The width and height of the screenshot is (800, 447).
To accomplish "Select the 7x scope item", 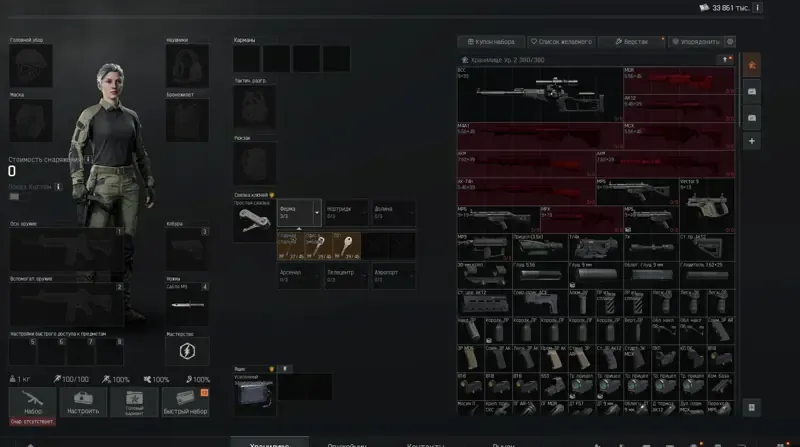I will 651,247.
